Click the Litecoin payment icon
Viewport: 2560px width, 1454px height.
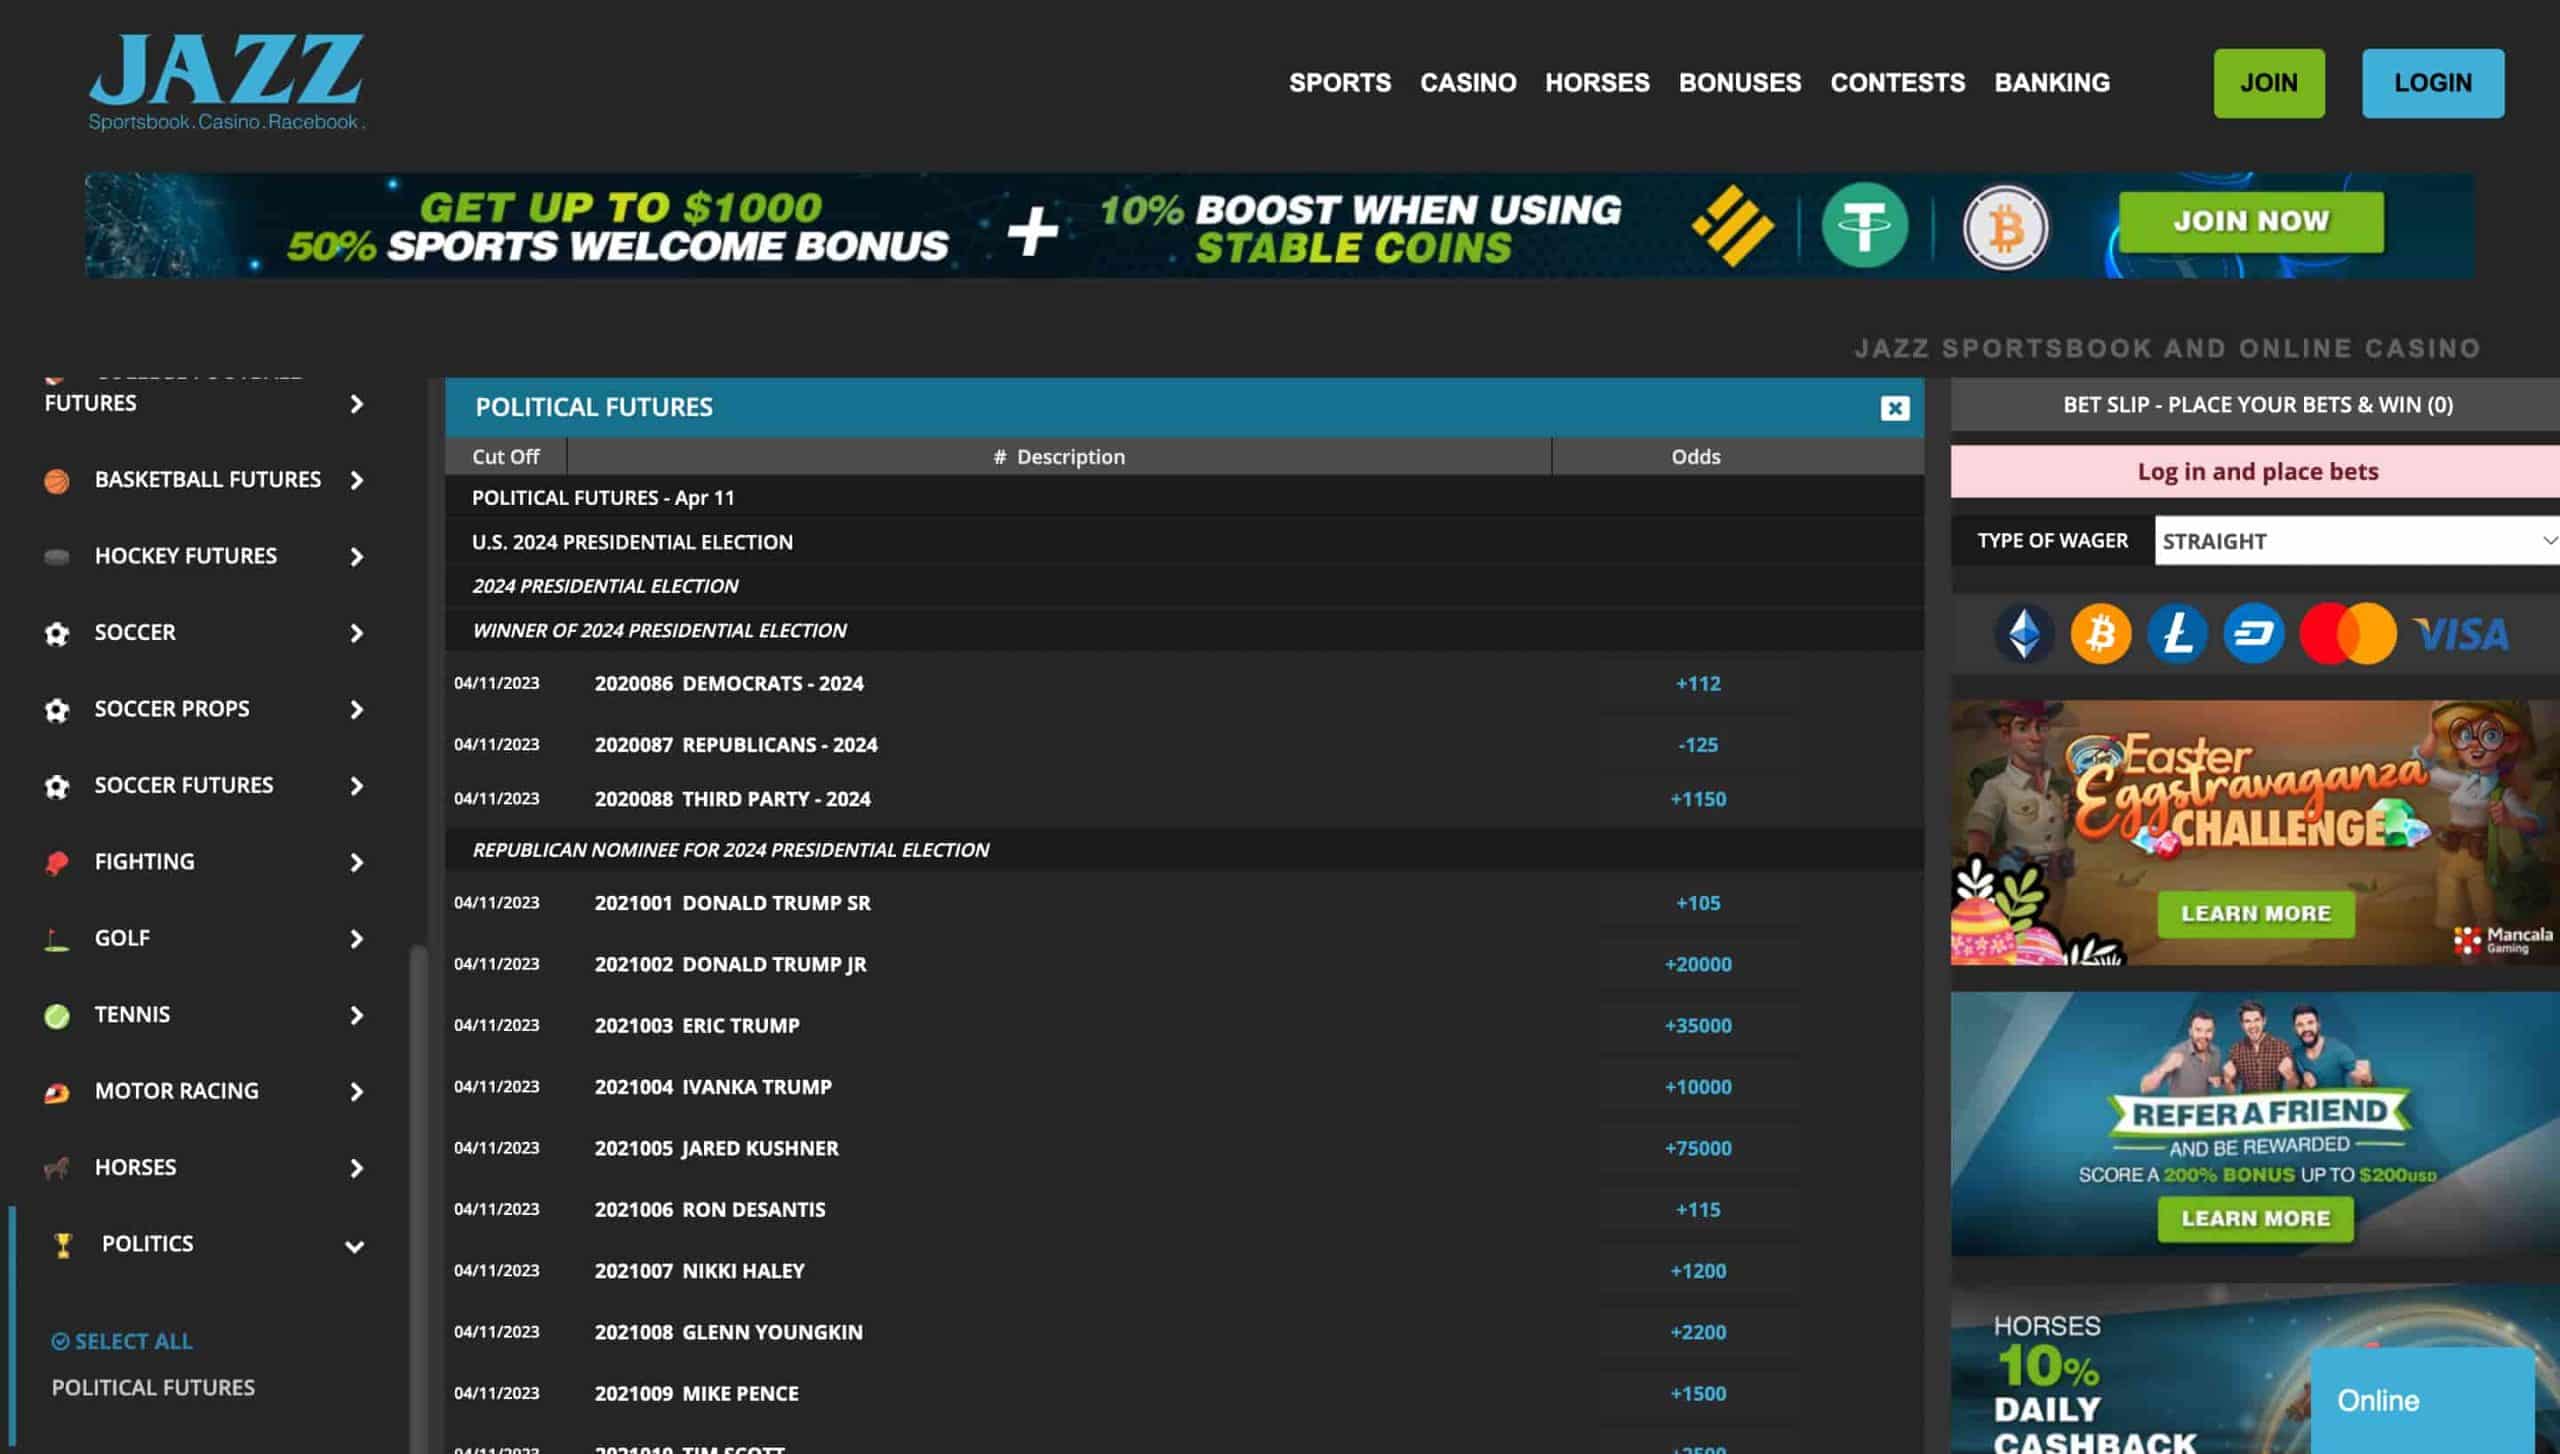tap(2177, 634)
